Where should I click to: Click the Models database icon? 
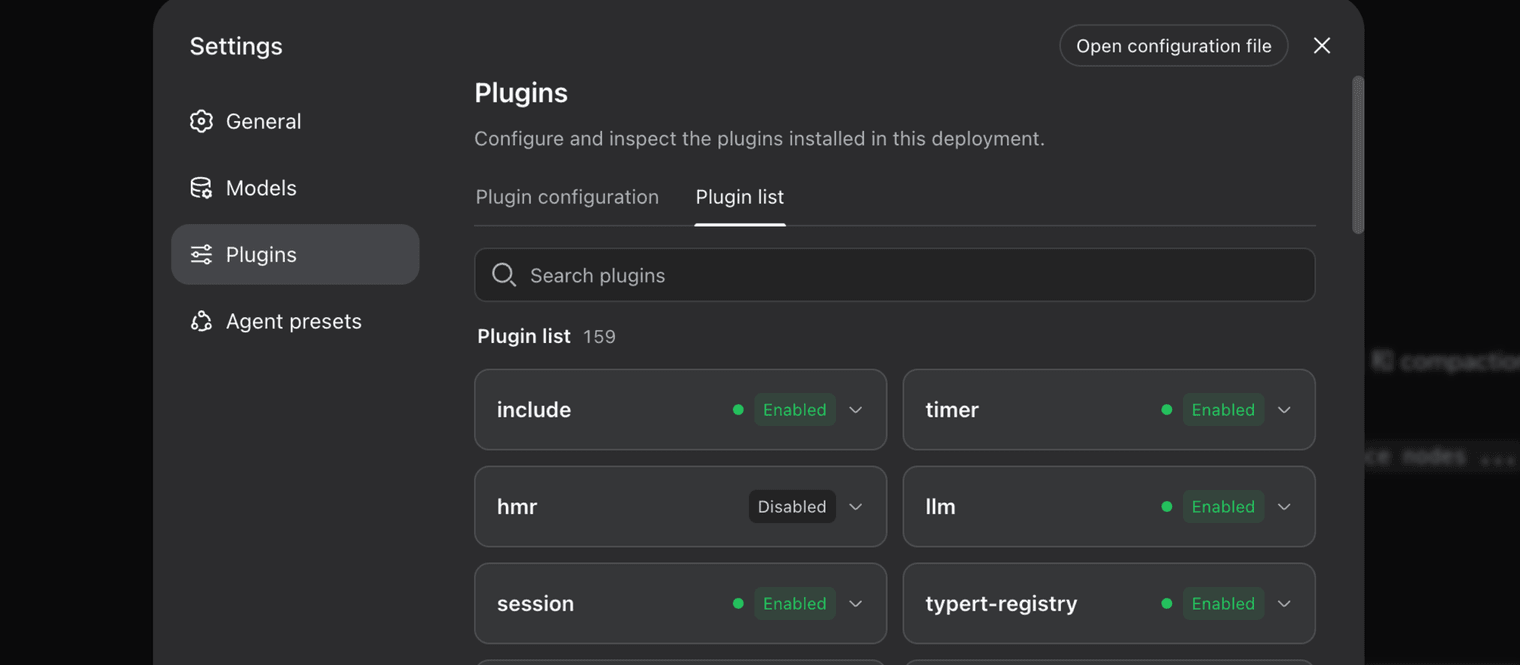point(201,188)
